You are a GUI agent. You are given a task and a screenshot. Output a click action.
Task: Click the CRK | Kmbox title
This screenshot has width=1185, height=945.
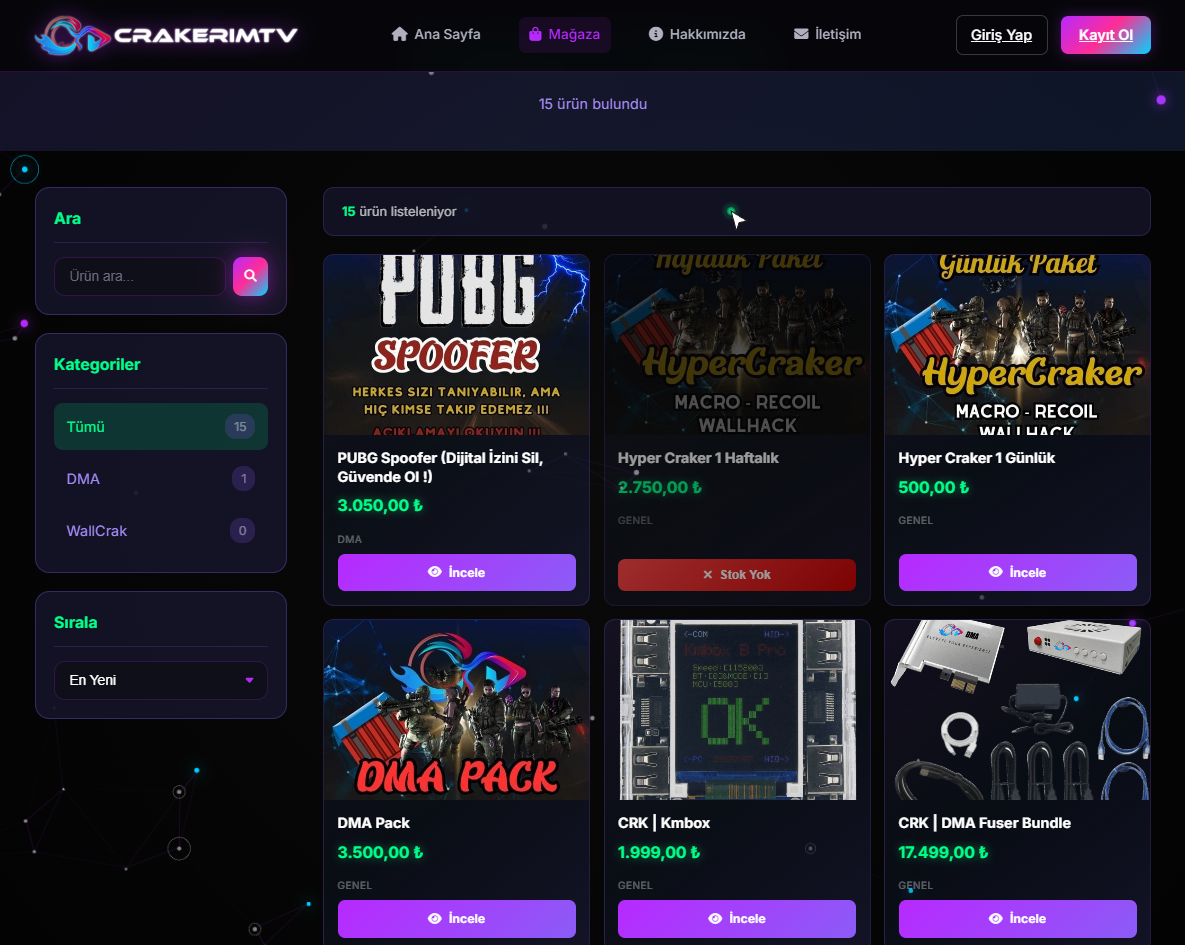click(x=664, y=823)
